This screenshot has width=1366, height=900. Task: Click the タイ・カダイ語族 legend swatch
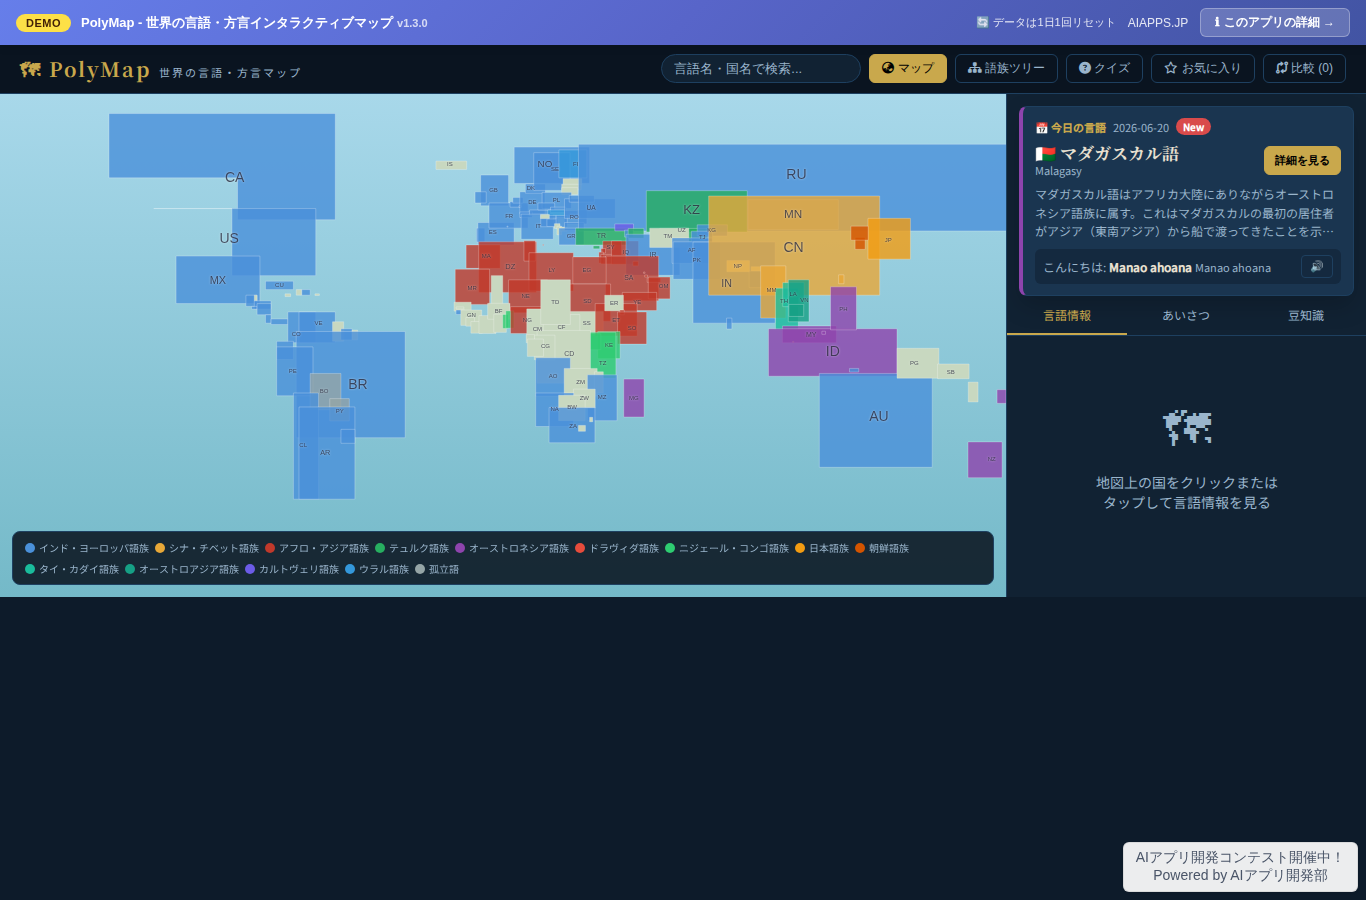30,569
